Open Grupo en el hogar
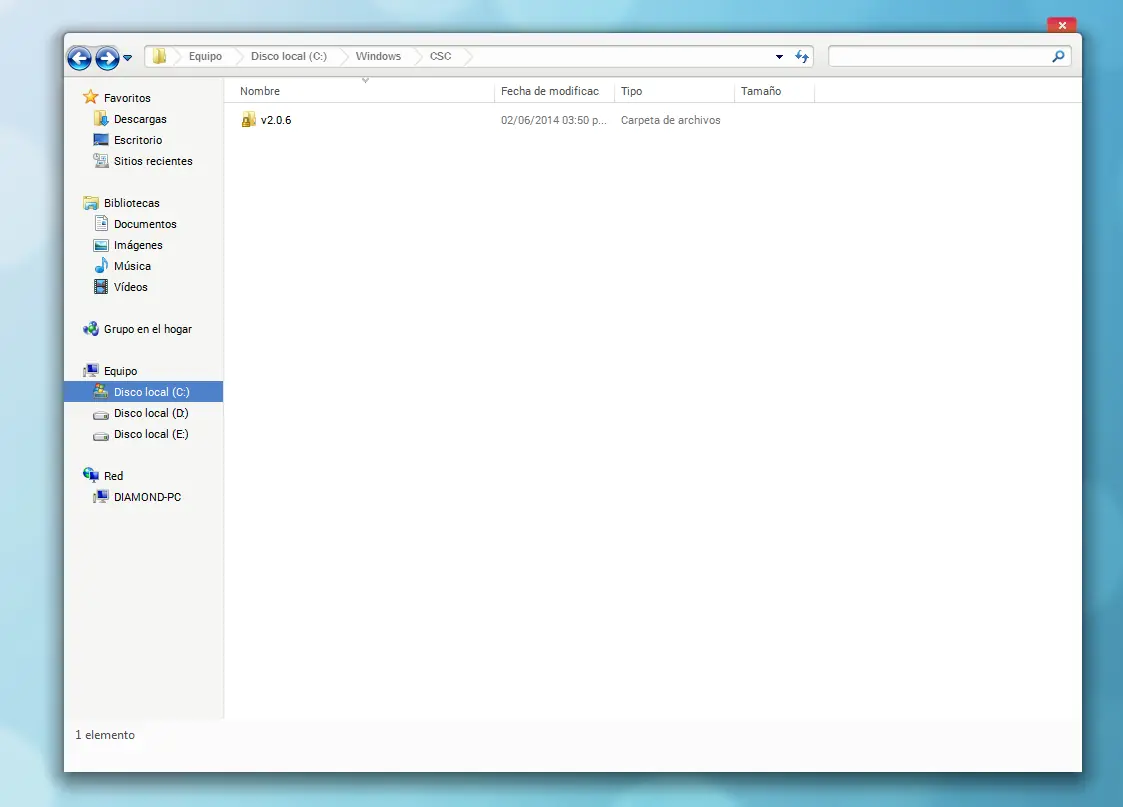Viewport: 1123px width, 807px height. (x=148, y=329)
